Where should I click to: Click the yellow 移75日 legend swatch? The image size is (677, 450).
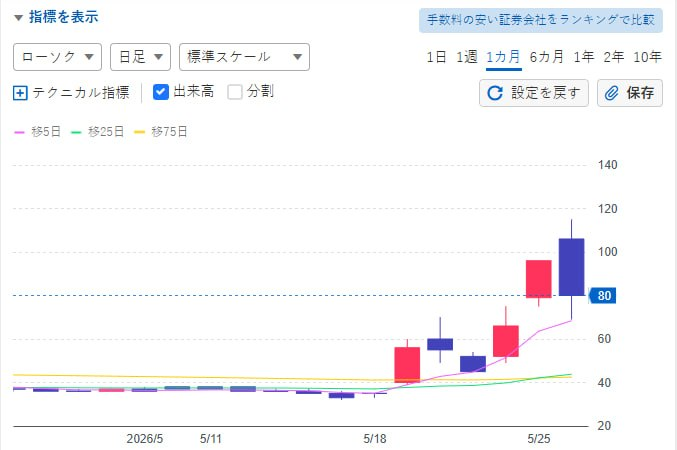[x=139, y=132]
